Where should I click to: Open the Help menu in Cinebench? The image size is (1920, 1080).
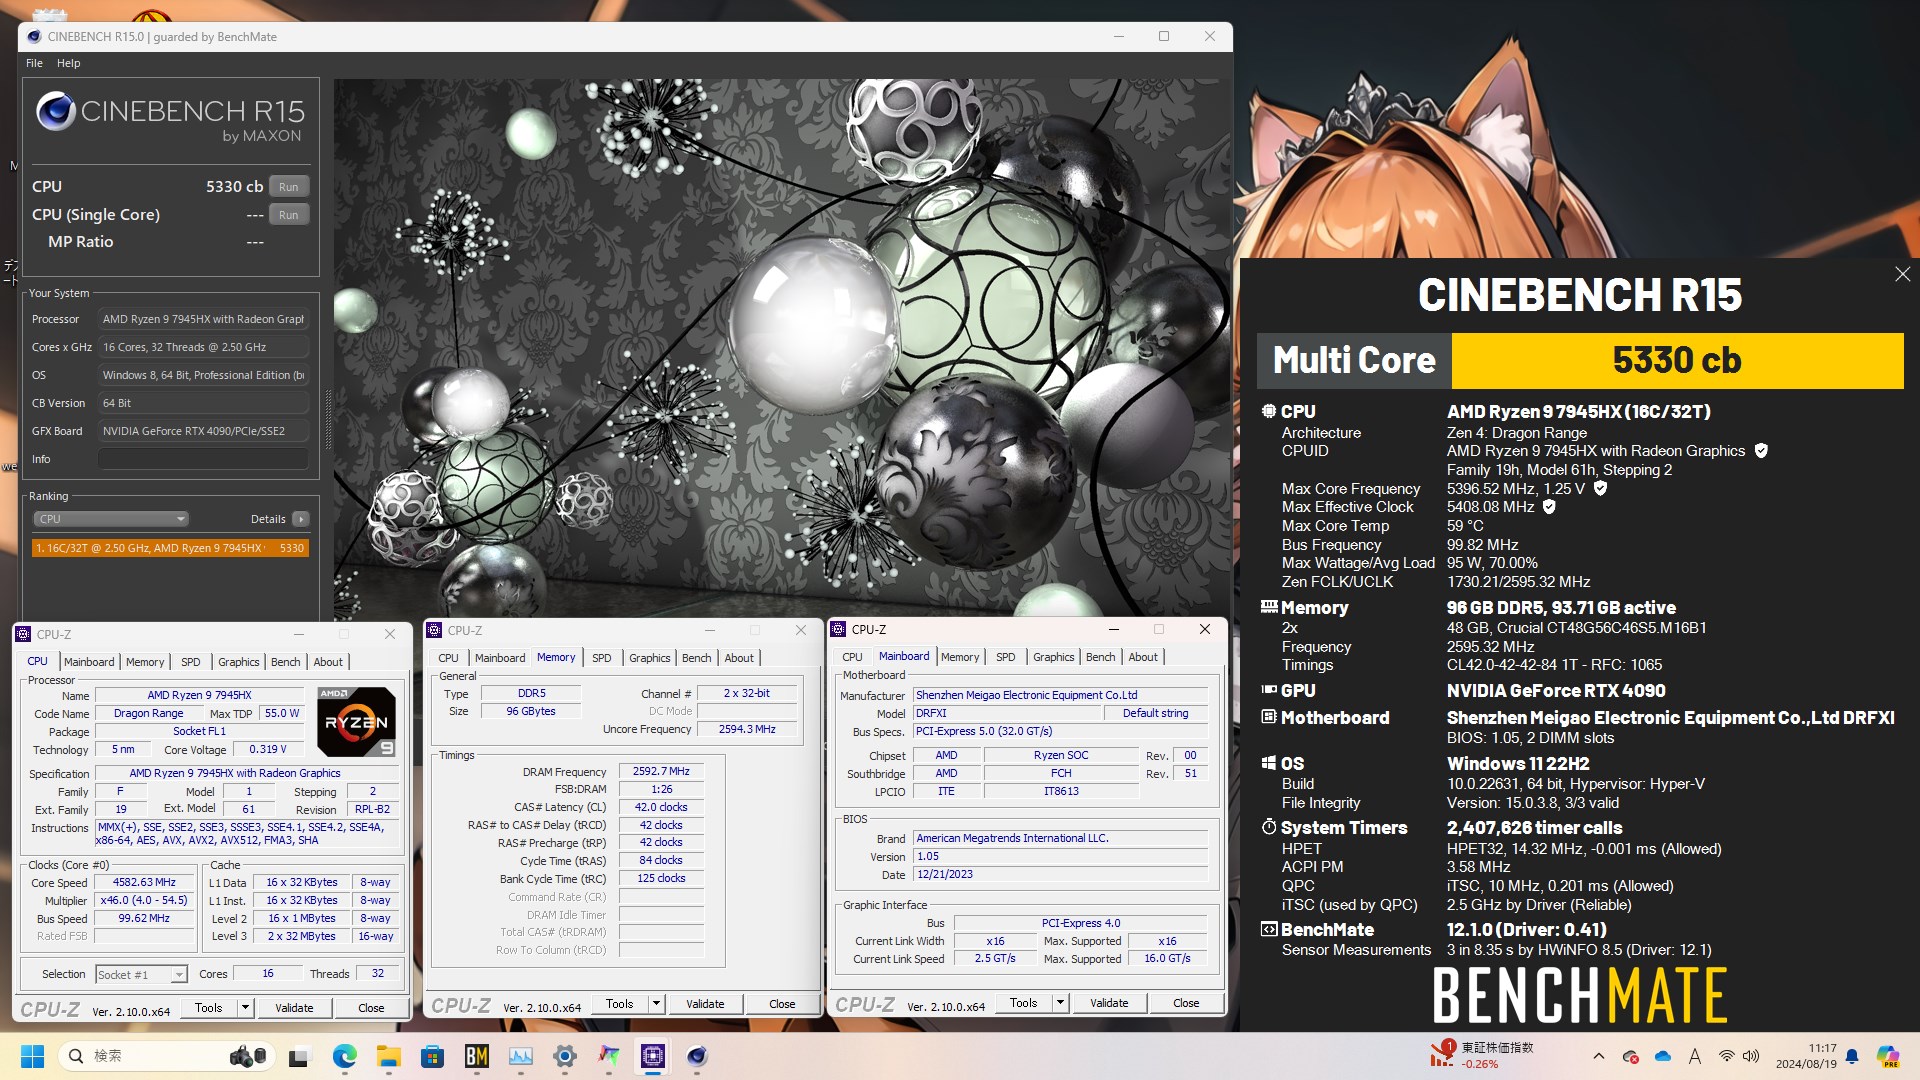click(68, 63)
